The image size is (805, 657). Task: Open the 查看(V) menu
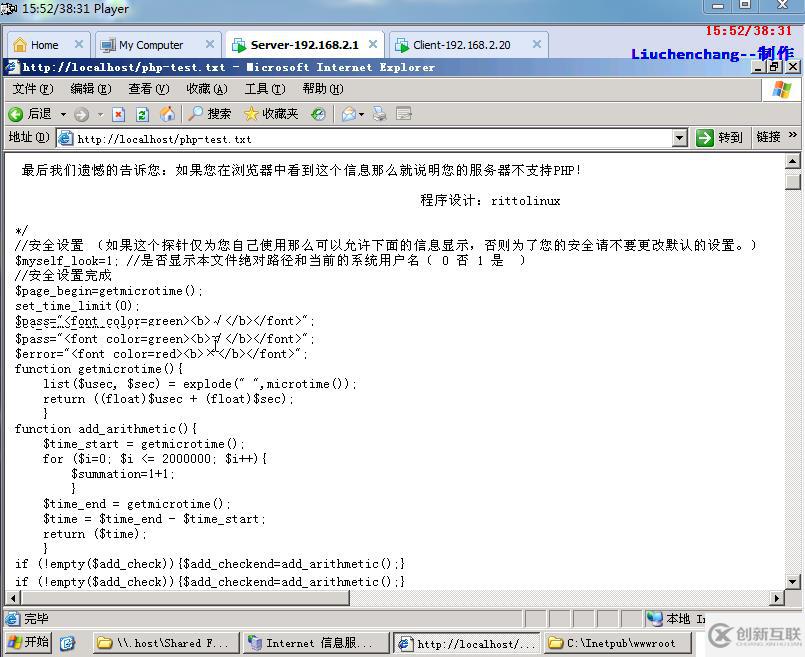[x=149, y=89]
